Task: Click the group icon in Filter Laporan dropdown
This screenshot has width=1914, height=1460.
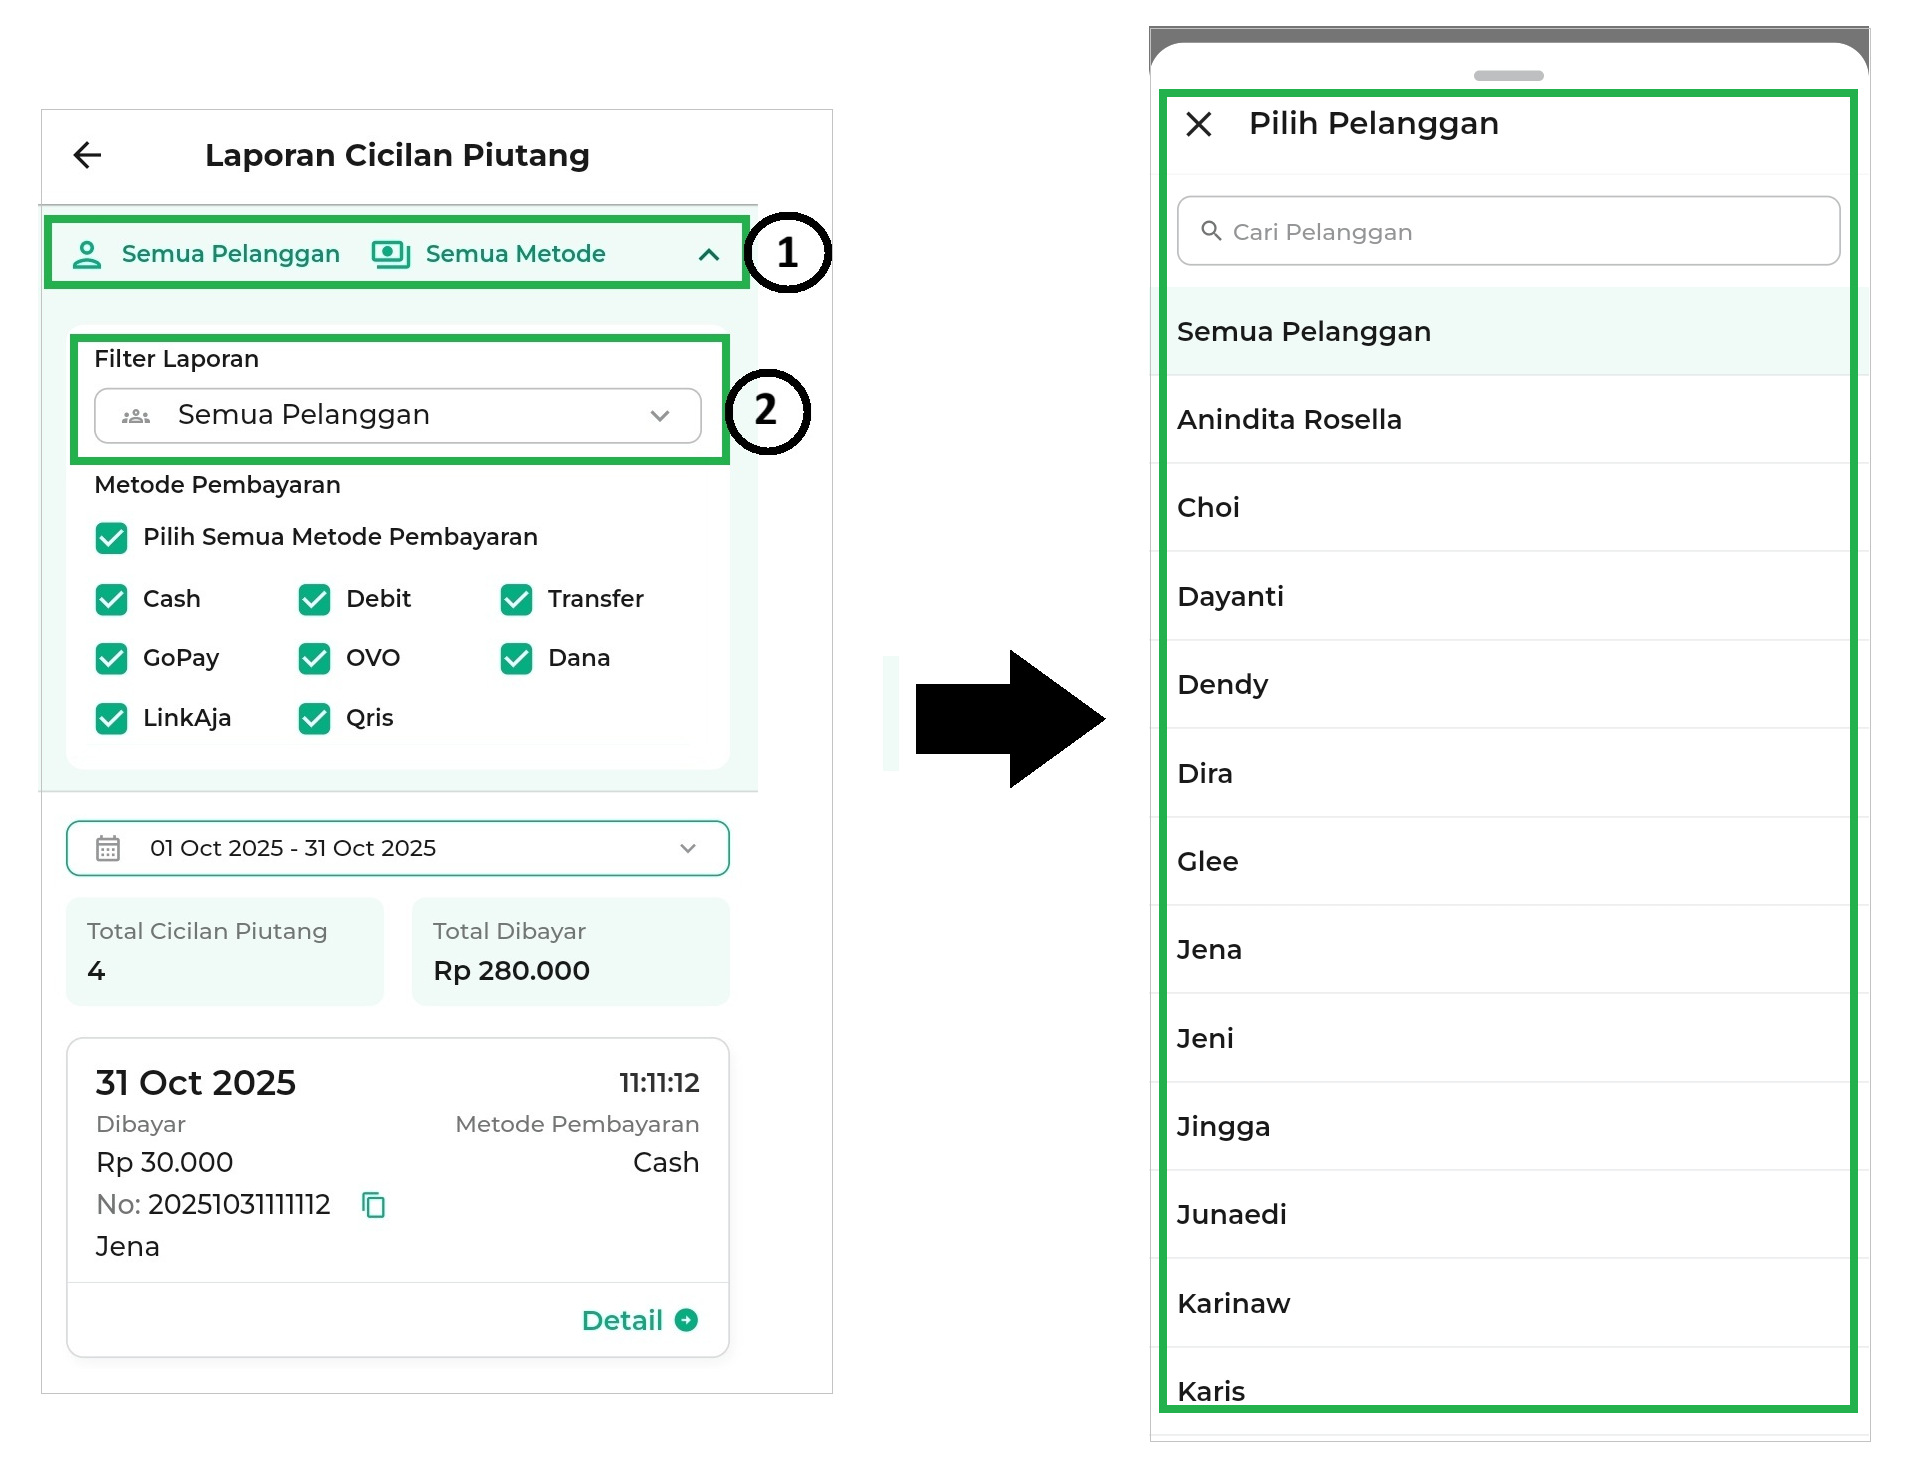Action: point(136,416)
